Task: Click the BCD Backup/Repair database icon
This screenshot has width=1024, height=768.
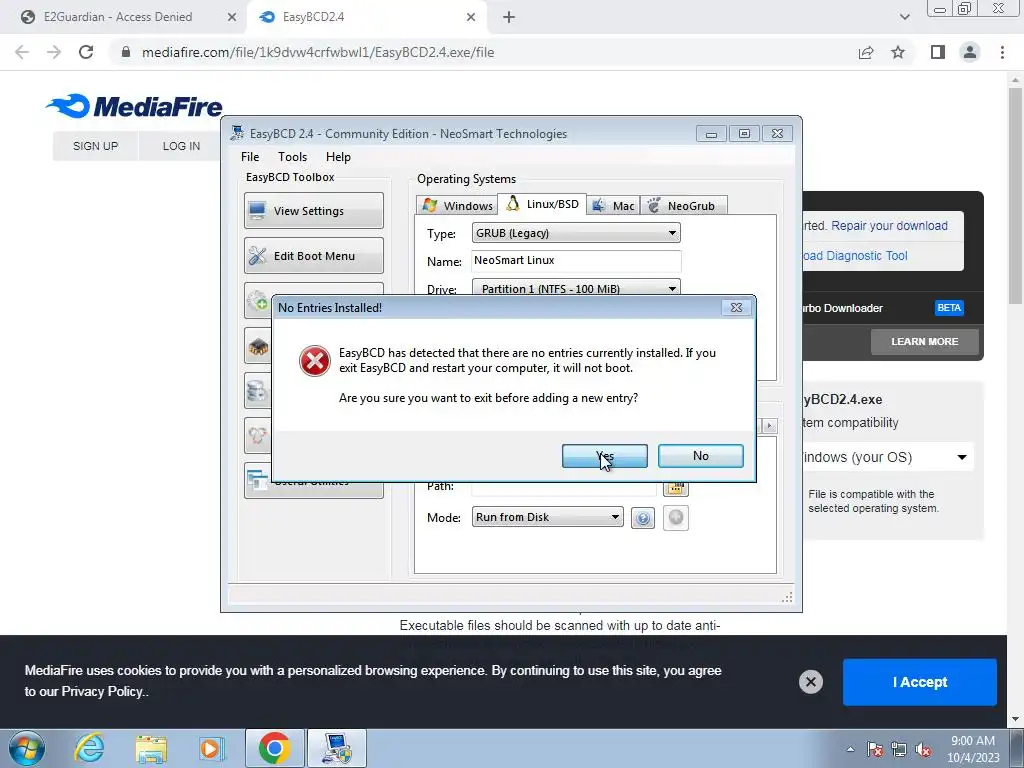Action: tap(257, 391)
